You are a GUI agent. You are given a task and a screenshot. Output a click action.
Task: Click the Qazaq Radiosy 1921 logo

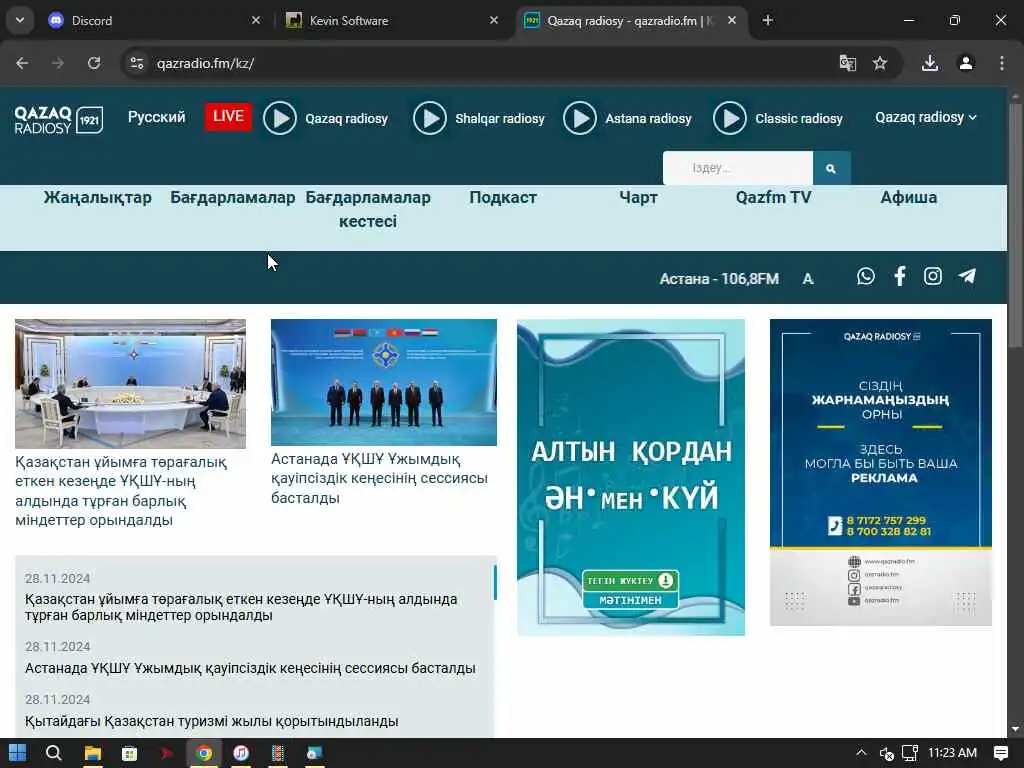59,120
